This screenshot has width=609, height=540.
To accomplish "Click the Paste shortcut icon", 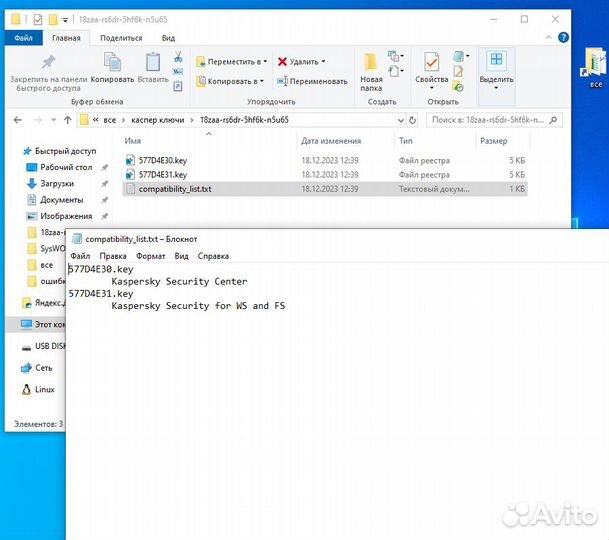I will [x=178, y=86].
